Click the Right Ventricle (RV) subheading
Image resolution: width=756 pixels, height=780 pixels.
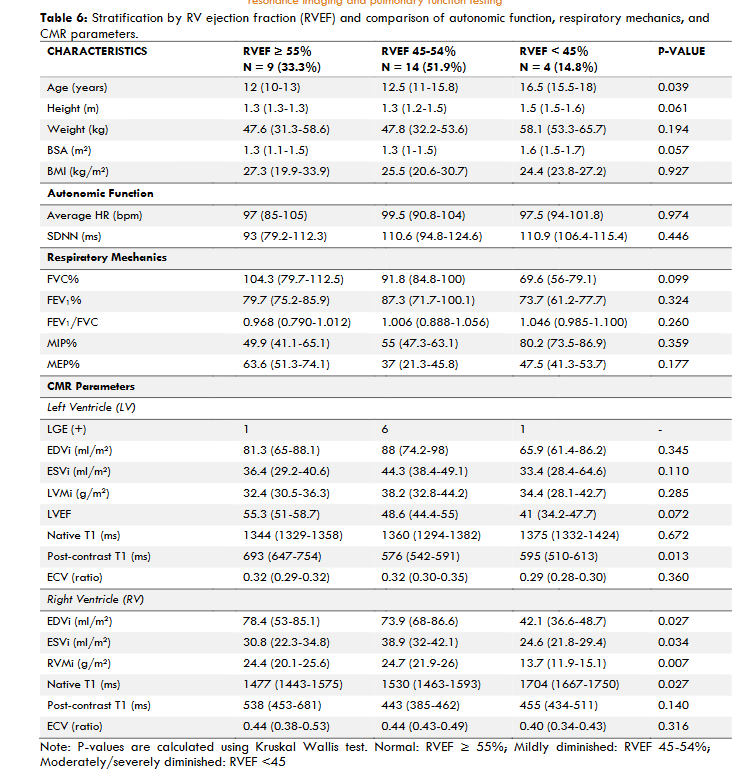[x=98, y=599]
